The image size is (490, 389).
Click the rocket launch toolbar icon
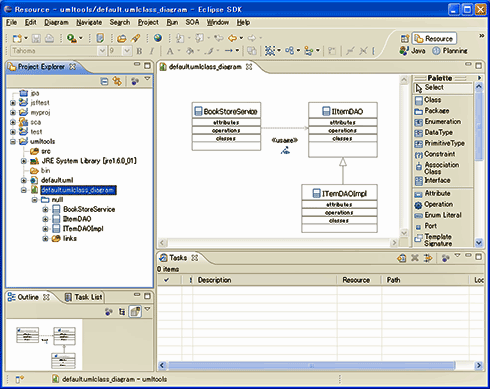pyautogui.click(x=135, y=38)
